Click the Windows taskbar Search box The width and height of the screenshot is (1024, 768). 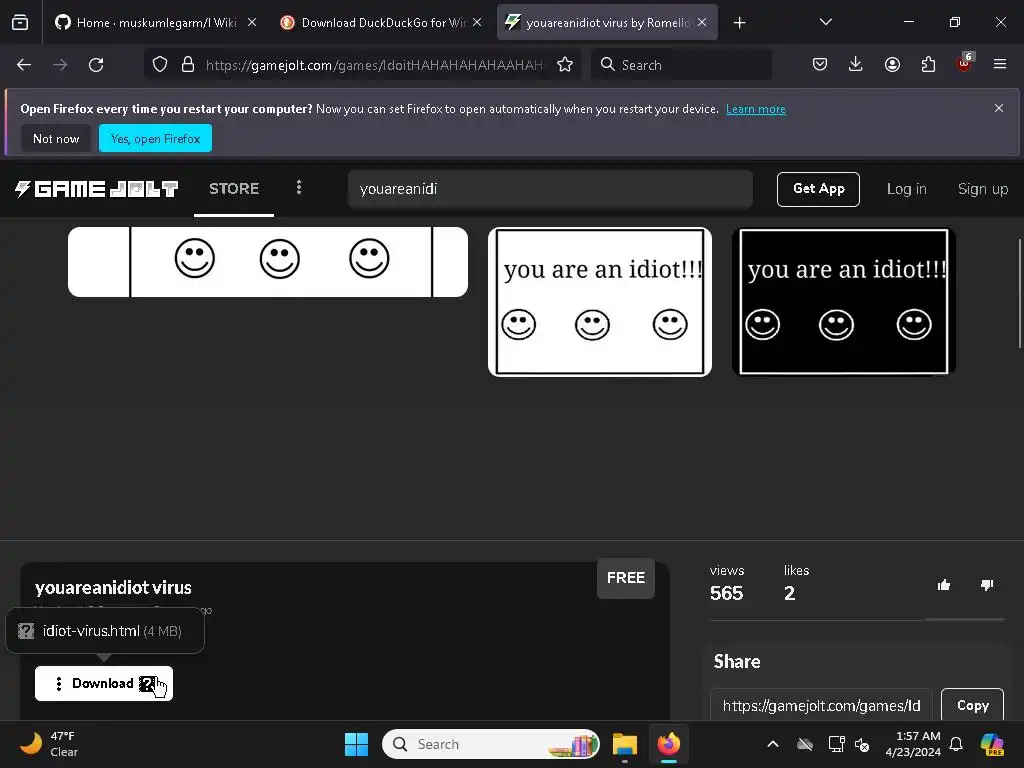tap(490, 744)
